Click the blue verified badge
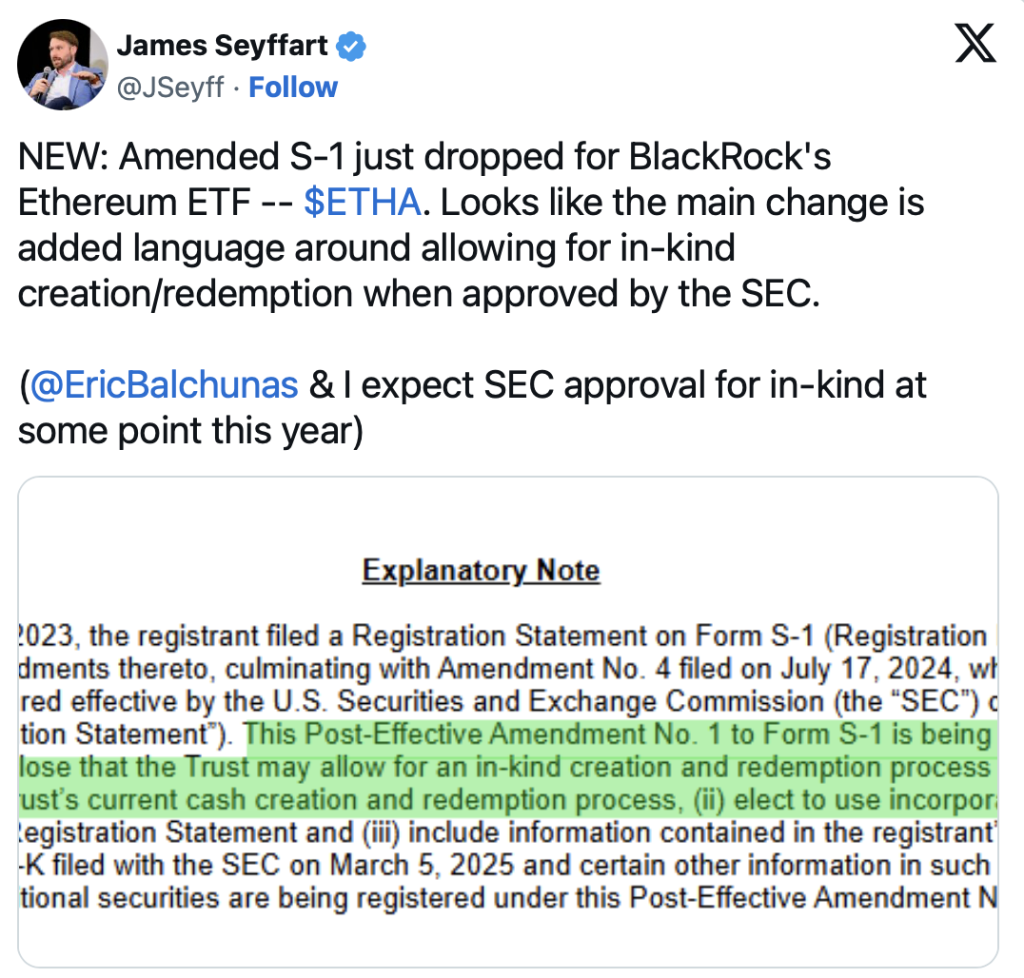1024x978 pixels. pyautogui.click(x=351, y=46)
